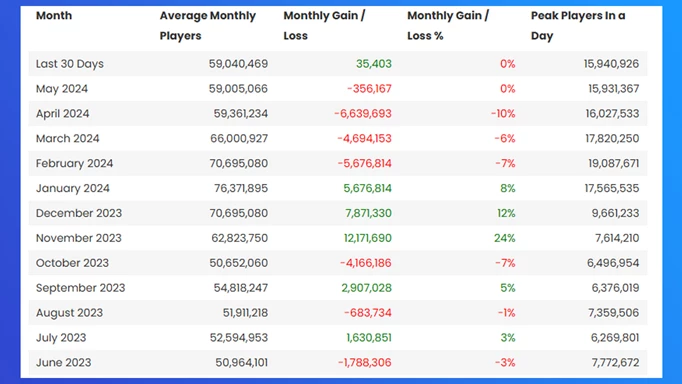Screen dimensions: 682x384
Task: Click the Month column header
Action: pyautogui.click(x=54, y=16)
